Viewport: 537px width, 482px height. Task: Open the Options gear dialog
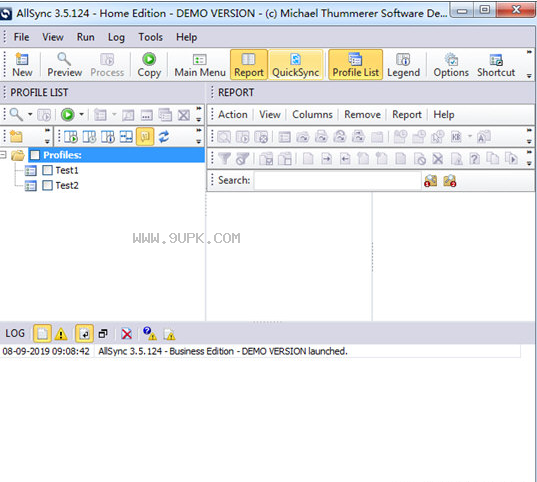(x=451, y=65)
